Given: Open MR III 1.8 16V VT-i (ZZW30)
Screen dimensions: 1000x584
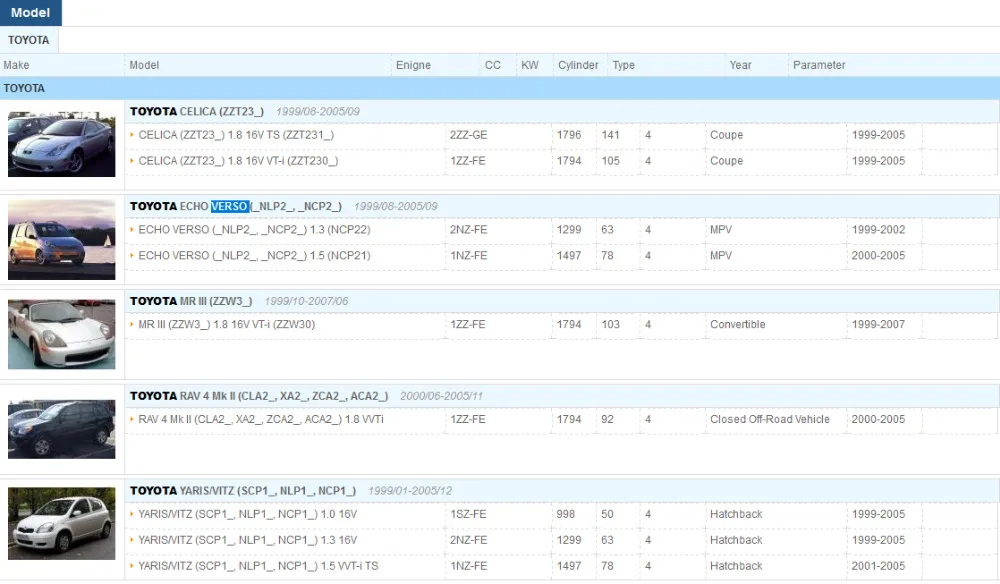Looking at the screenshot, I should point(226,324).
